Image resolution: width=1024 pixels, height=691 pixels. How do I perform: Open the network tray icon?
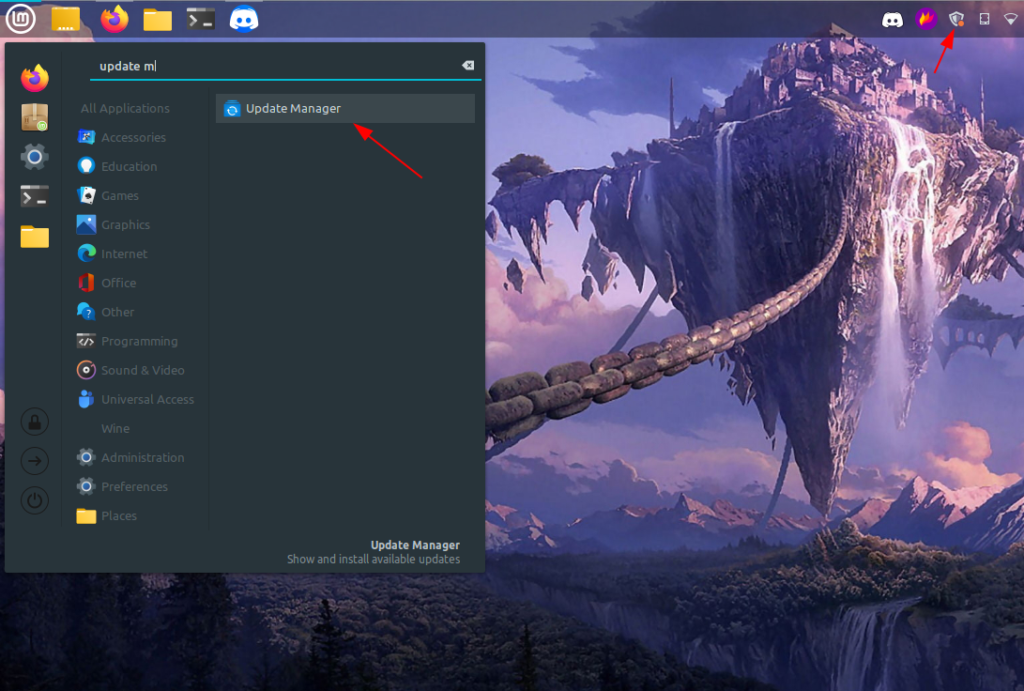(x=1011, y=19)
